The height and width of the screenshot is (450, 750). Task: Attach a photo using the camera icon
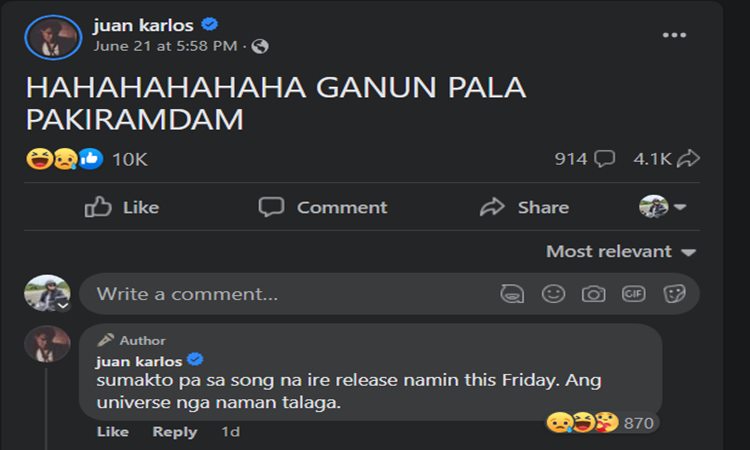point(594,294)
